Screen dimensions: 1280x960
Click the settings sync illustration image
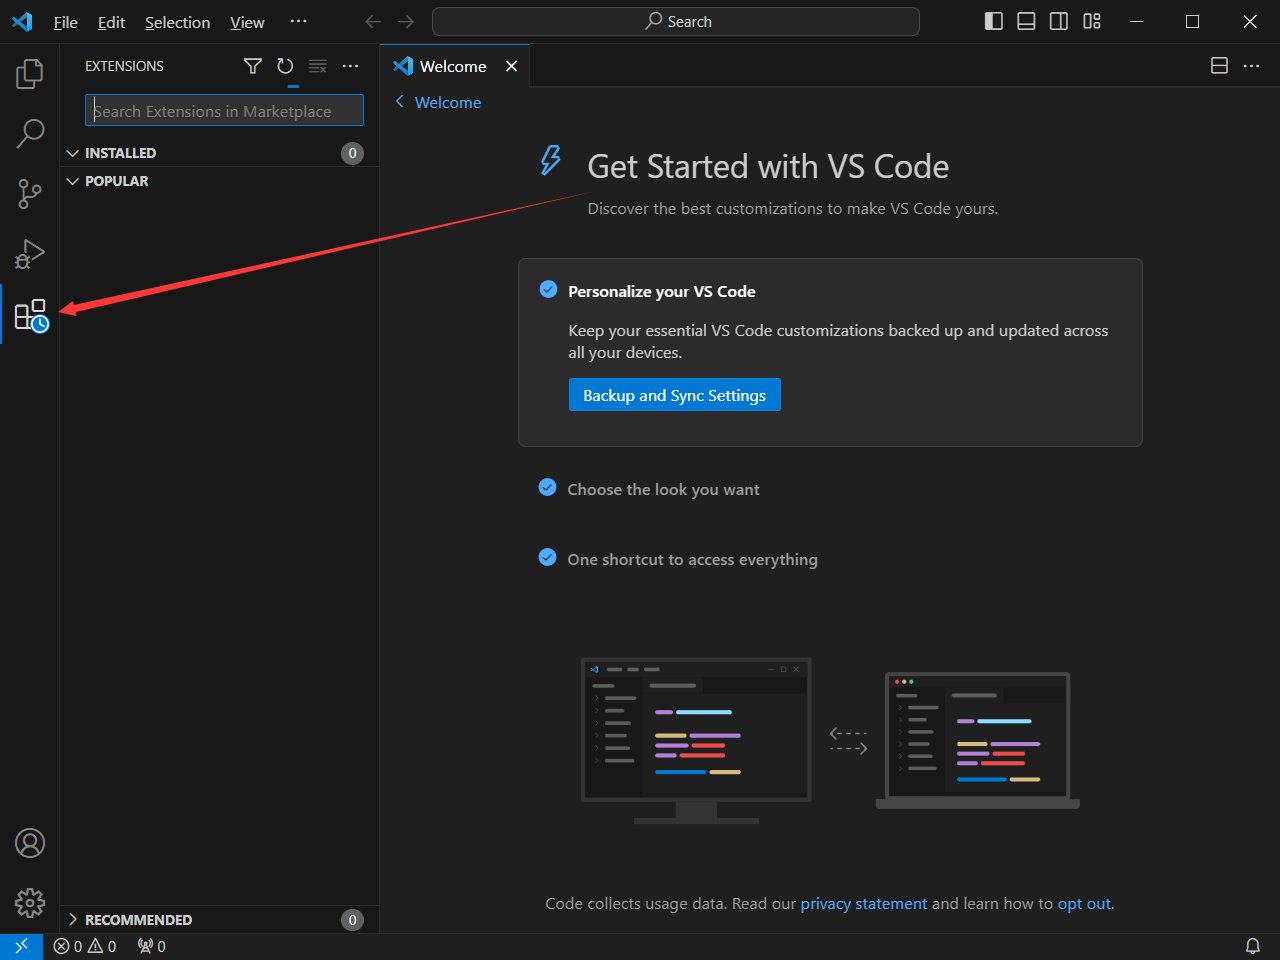click(x=830, y=741)
